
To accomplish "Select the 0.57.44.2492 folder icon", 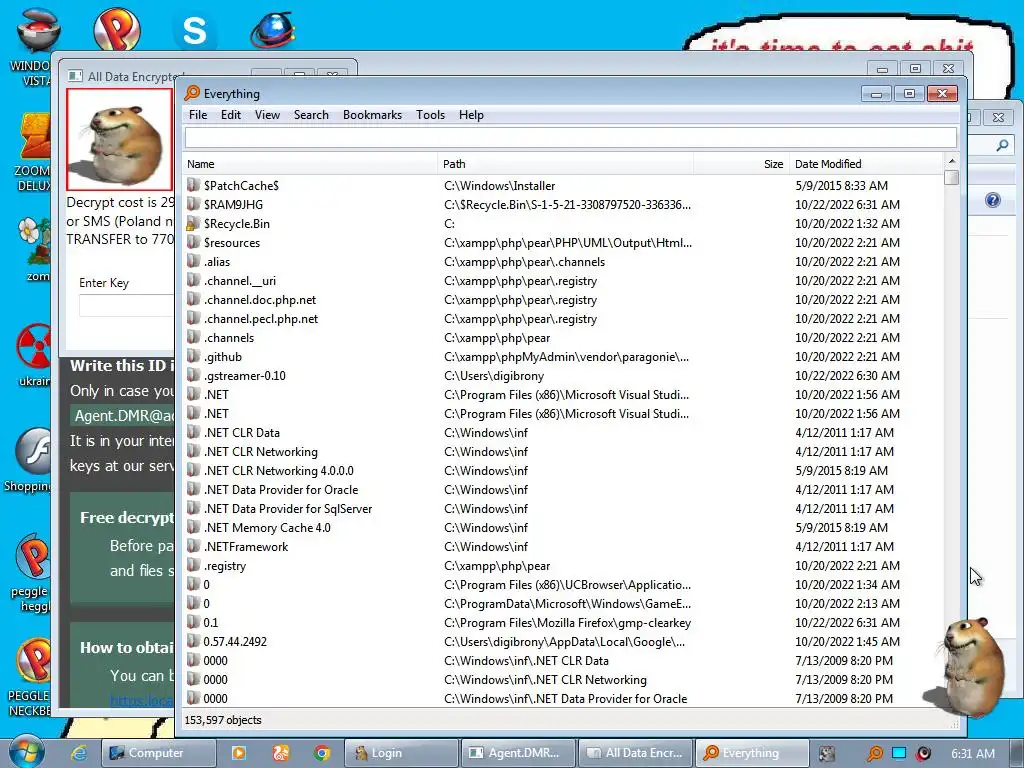I will [193, 641].
